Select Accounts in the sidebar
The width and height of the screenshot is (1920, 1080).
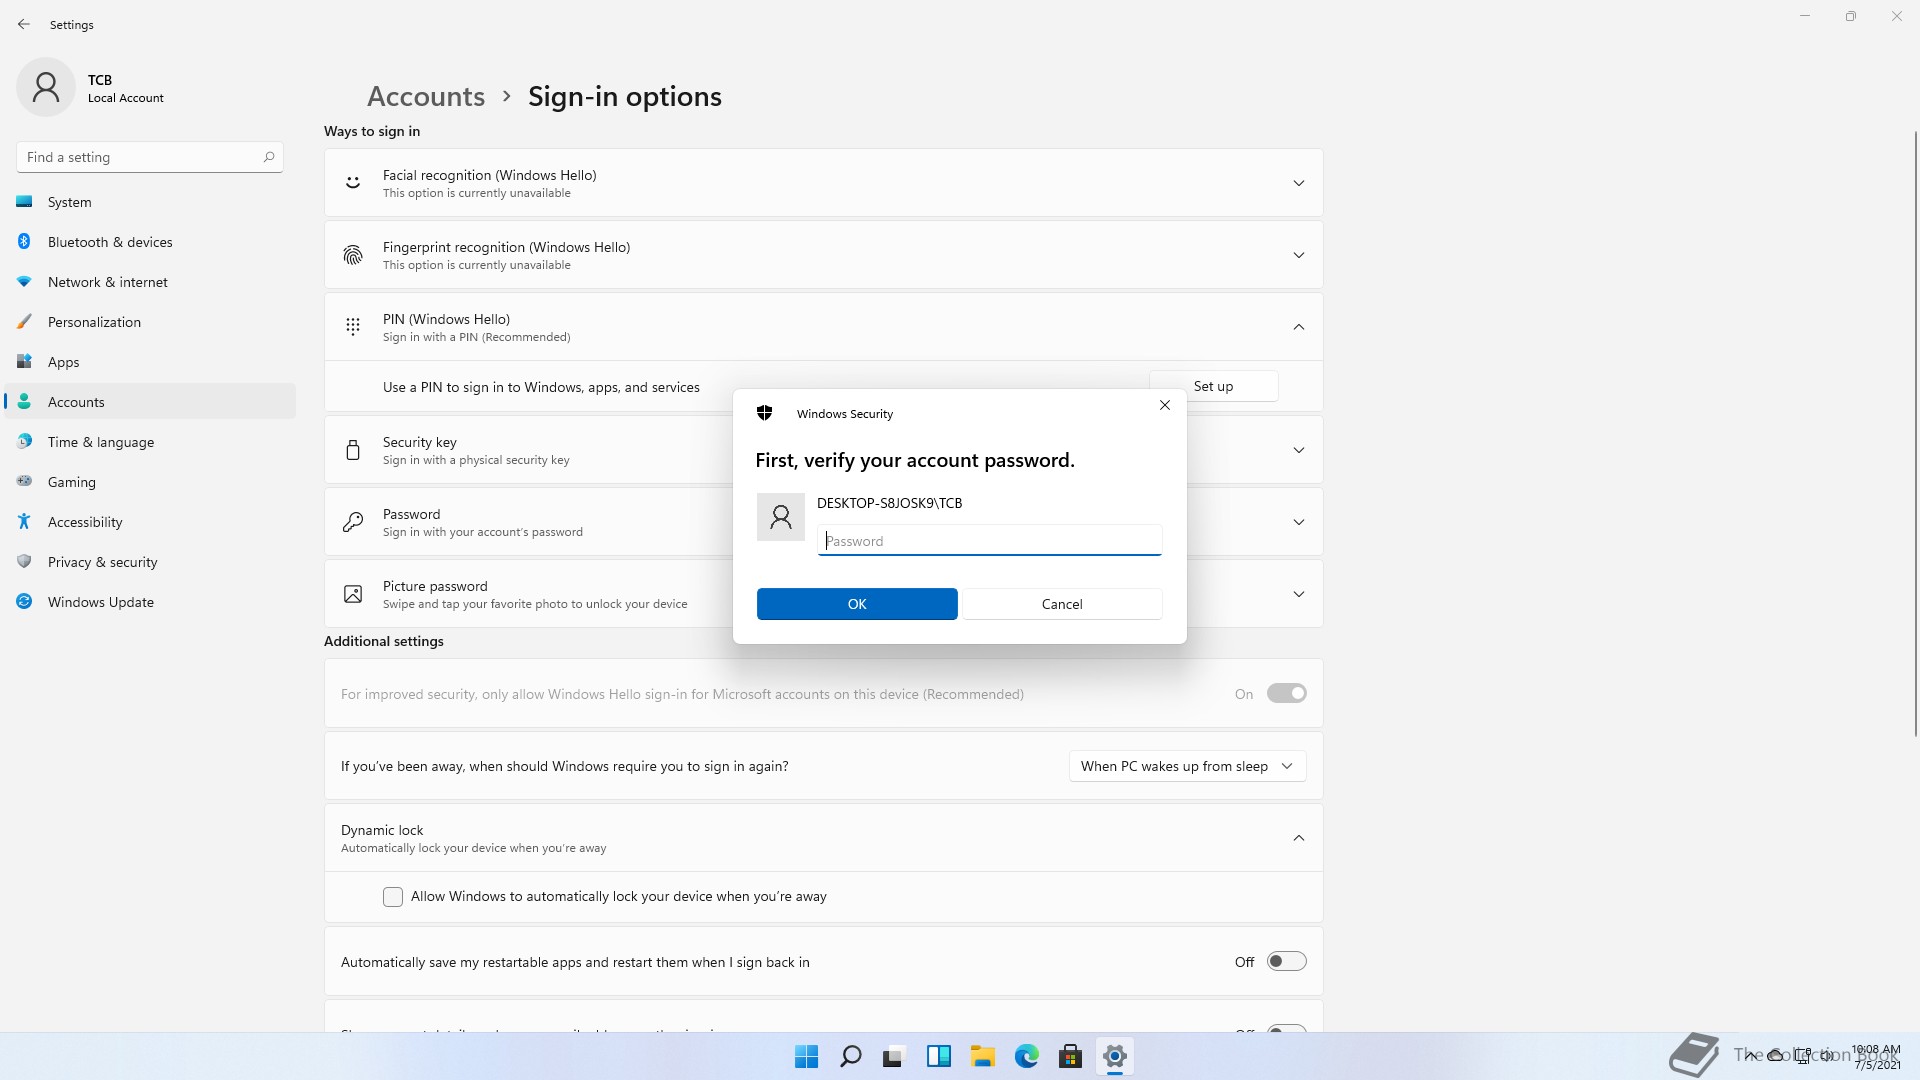[150, 402]
